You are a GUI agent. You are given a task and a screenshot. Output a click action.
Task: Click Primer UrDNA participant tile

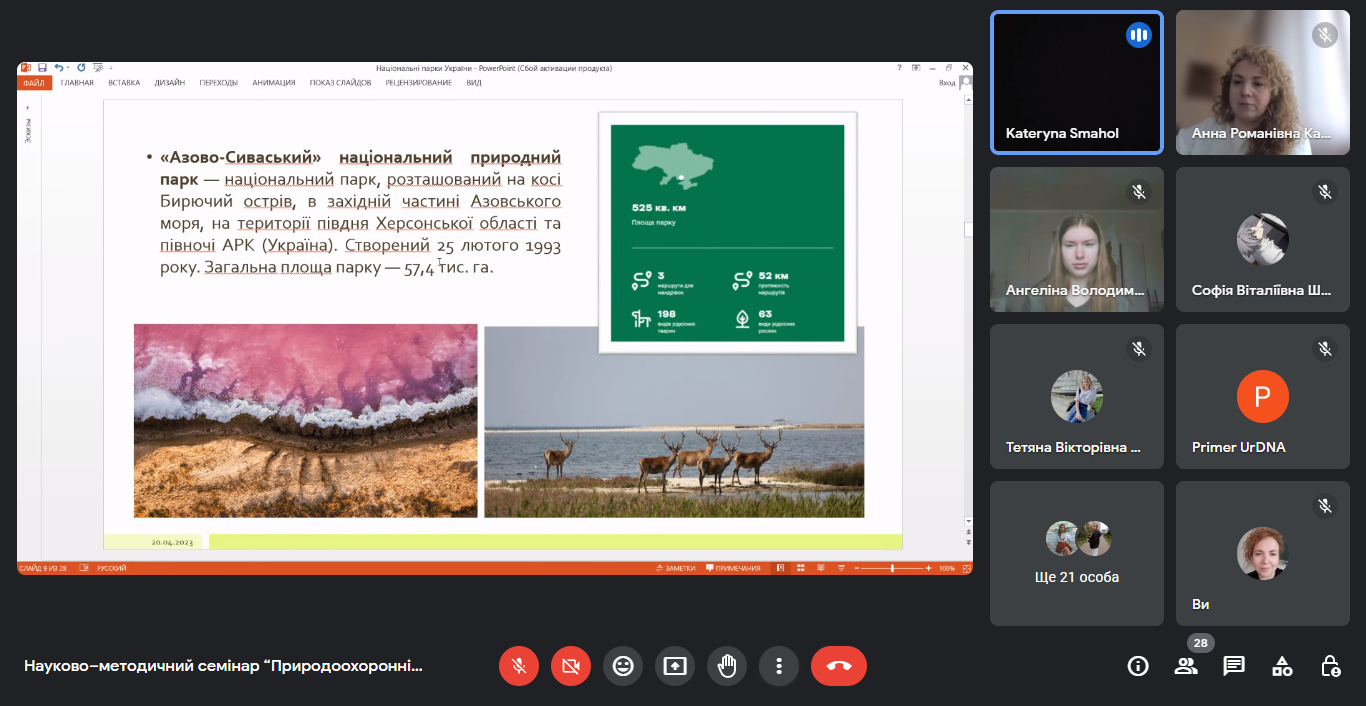tap(1262, 396)
